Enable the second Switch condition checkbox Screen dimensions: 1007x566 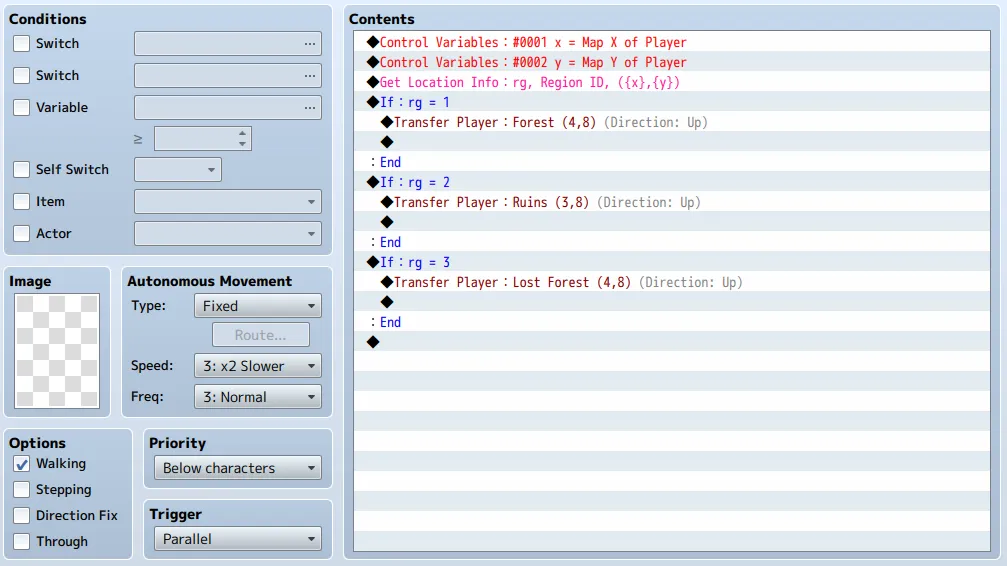point(21,76)
